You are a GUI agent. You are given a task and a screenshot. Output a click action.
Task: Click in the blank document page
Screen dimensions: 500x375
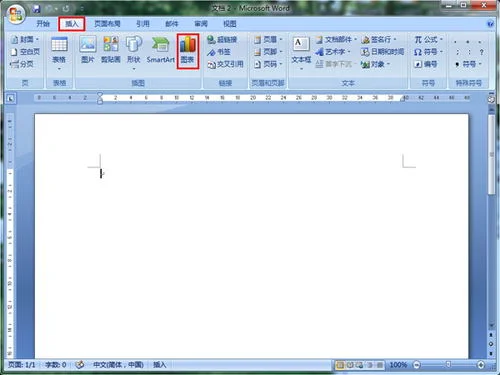tap(251, 236)
